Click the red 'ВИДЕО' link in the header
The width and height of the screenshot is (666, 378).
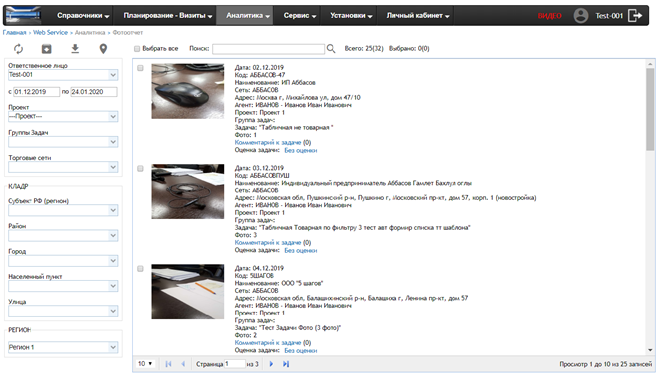pos(550,16)
